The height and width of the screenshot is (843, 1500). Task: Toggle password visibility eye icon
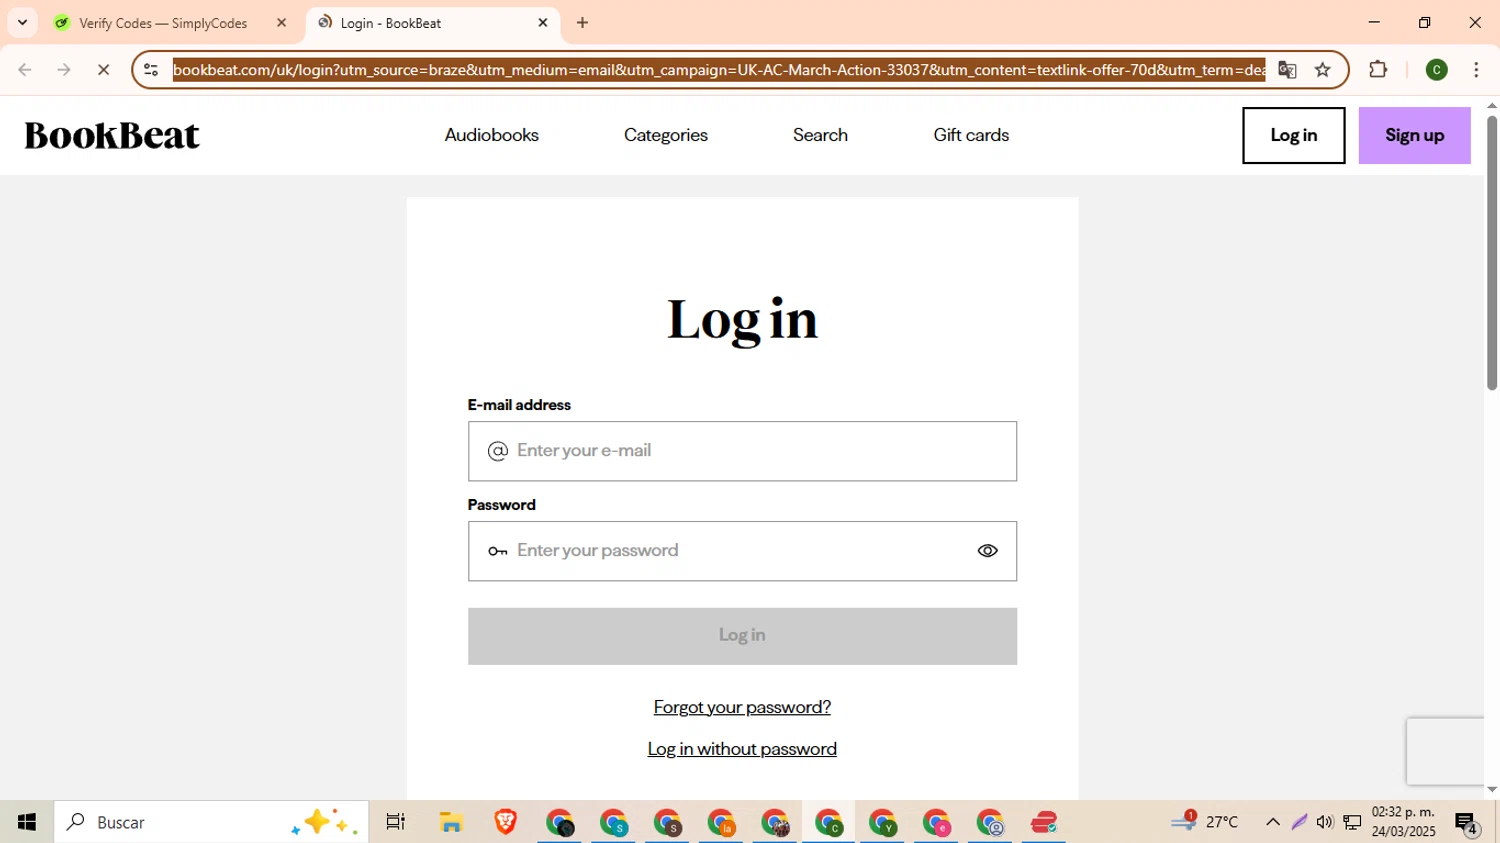click(x=987, y=551)
